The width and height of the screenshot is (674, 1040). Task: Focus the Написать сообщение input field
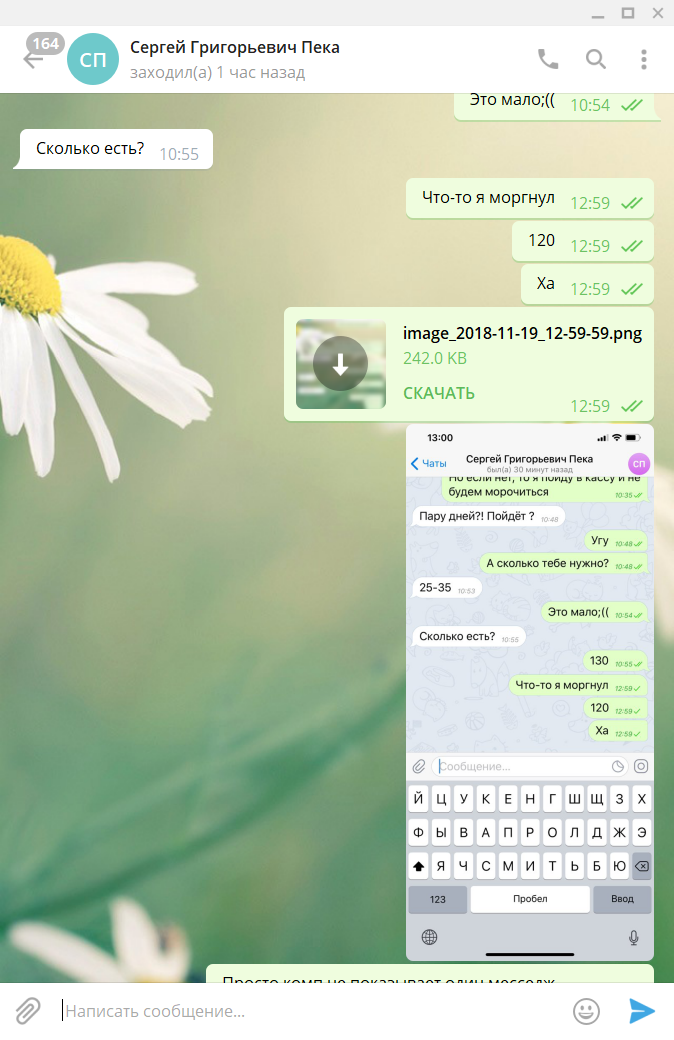click(312, 1011)
